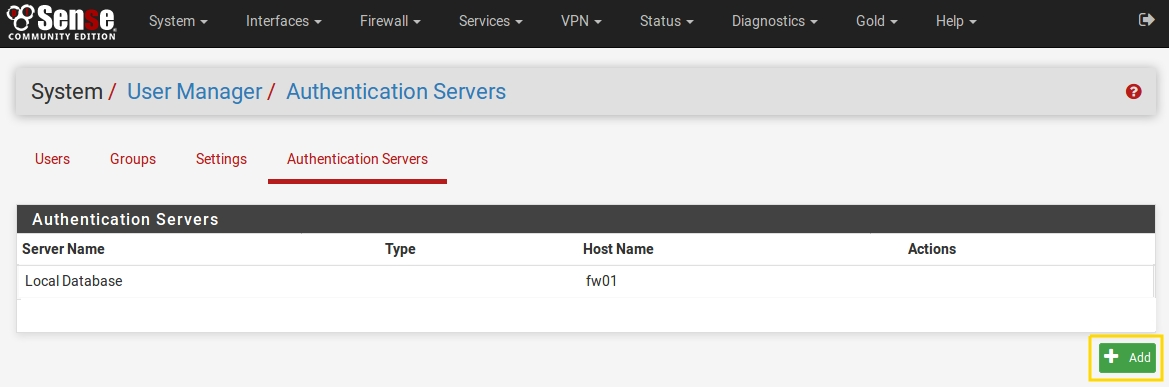
Task: Click the System breadcrumb text
Action: coord(66,92)
